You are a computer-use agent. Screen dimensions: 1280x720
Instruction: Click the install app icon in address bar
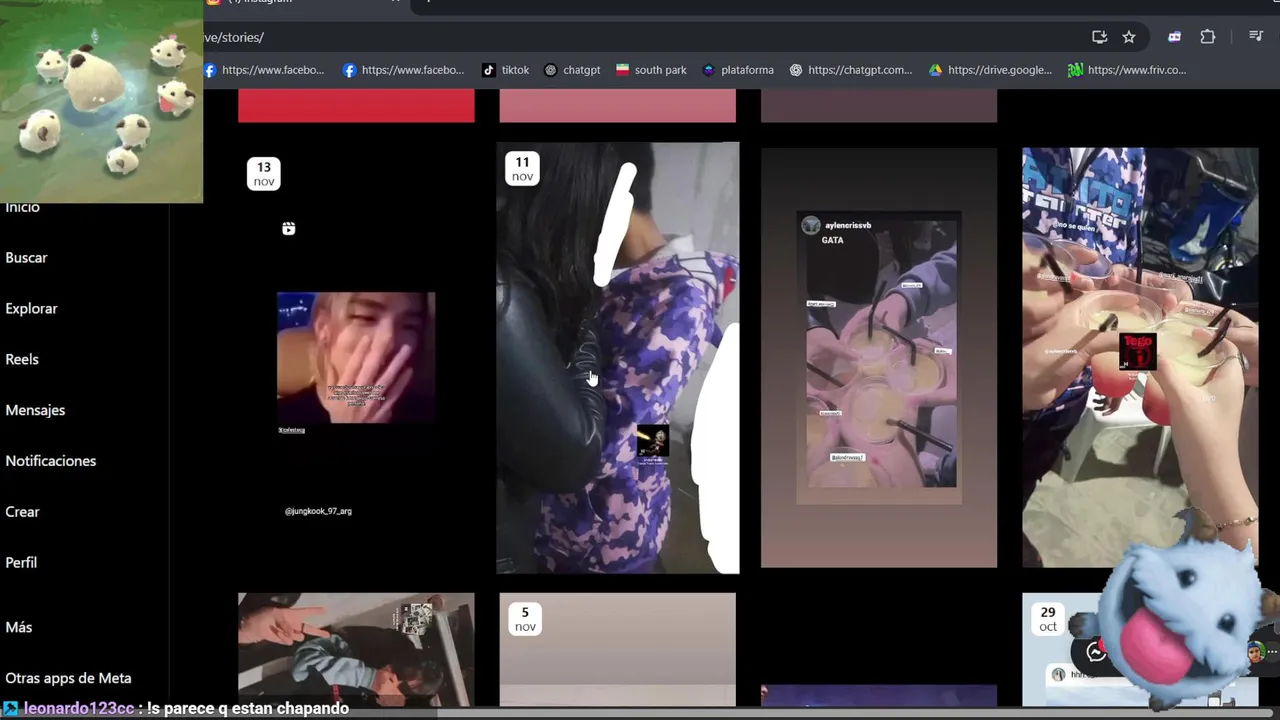point(1099,37)
